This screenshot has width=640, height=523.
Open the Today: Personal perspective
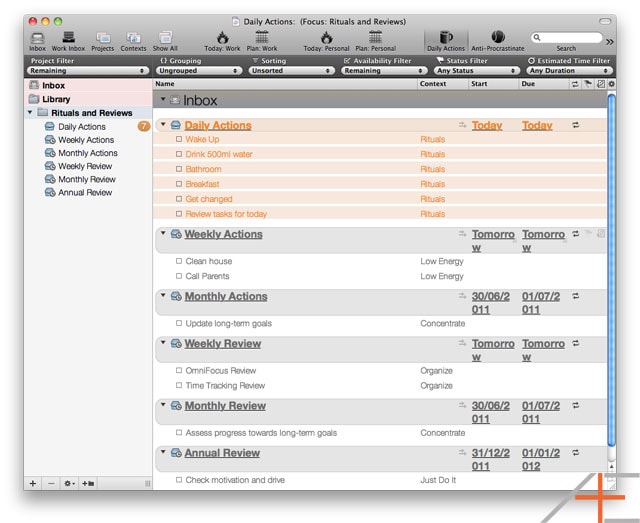tap(326, 42)
